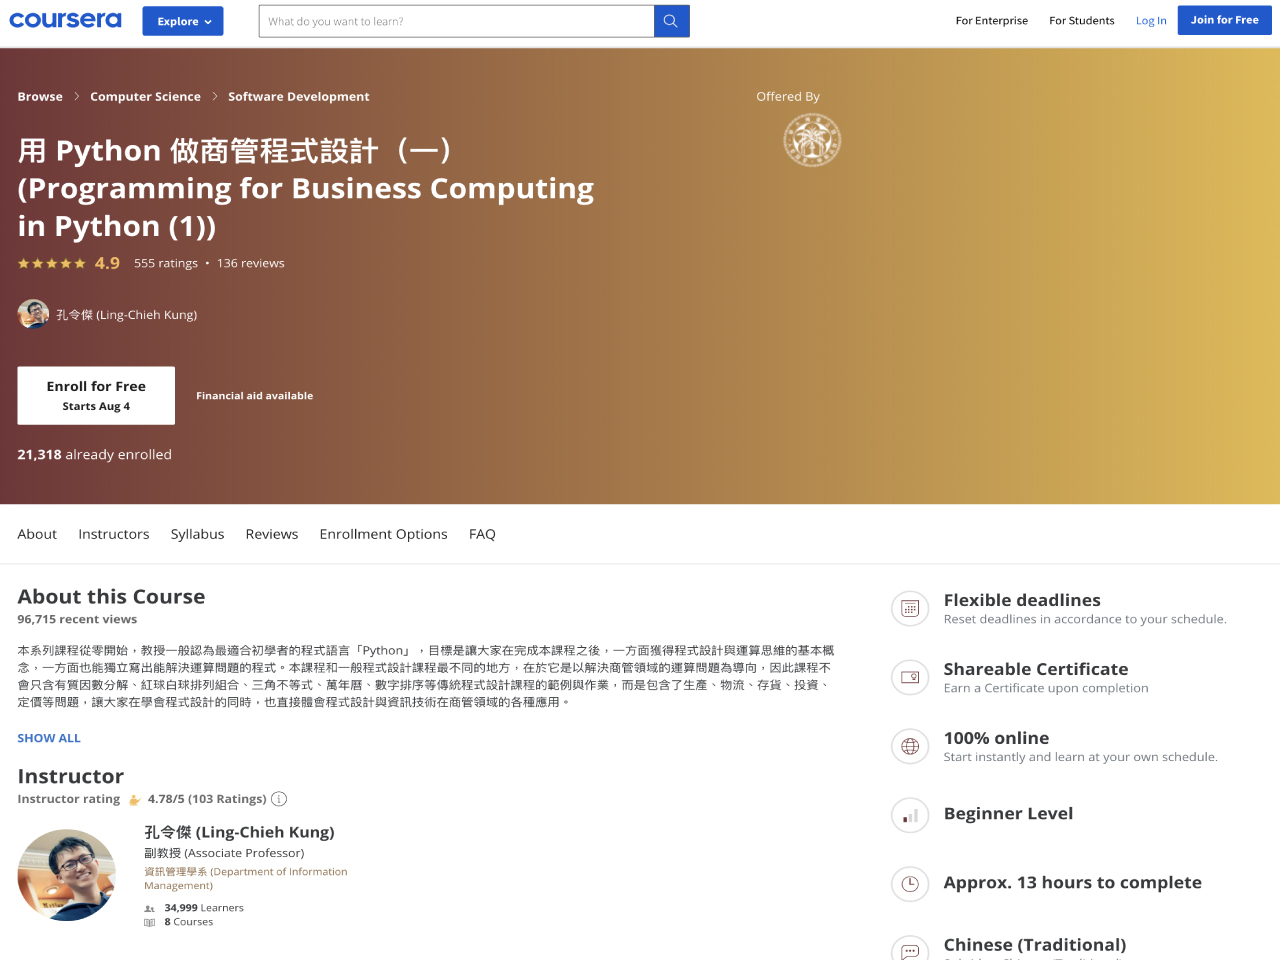Click the large instructor photo

[67, 875]
